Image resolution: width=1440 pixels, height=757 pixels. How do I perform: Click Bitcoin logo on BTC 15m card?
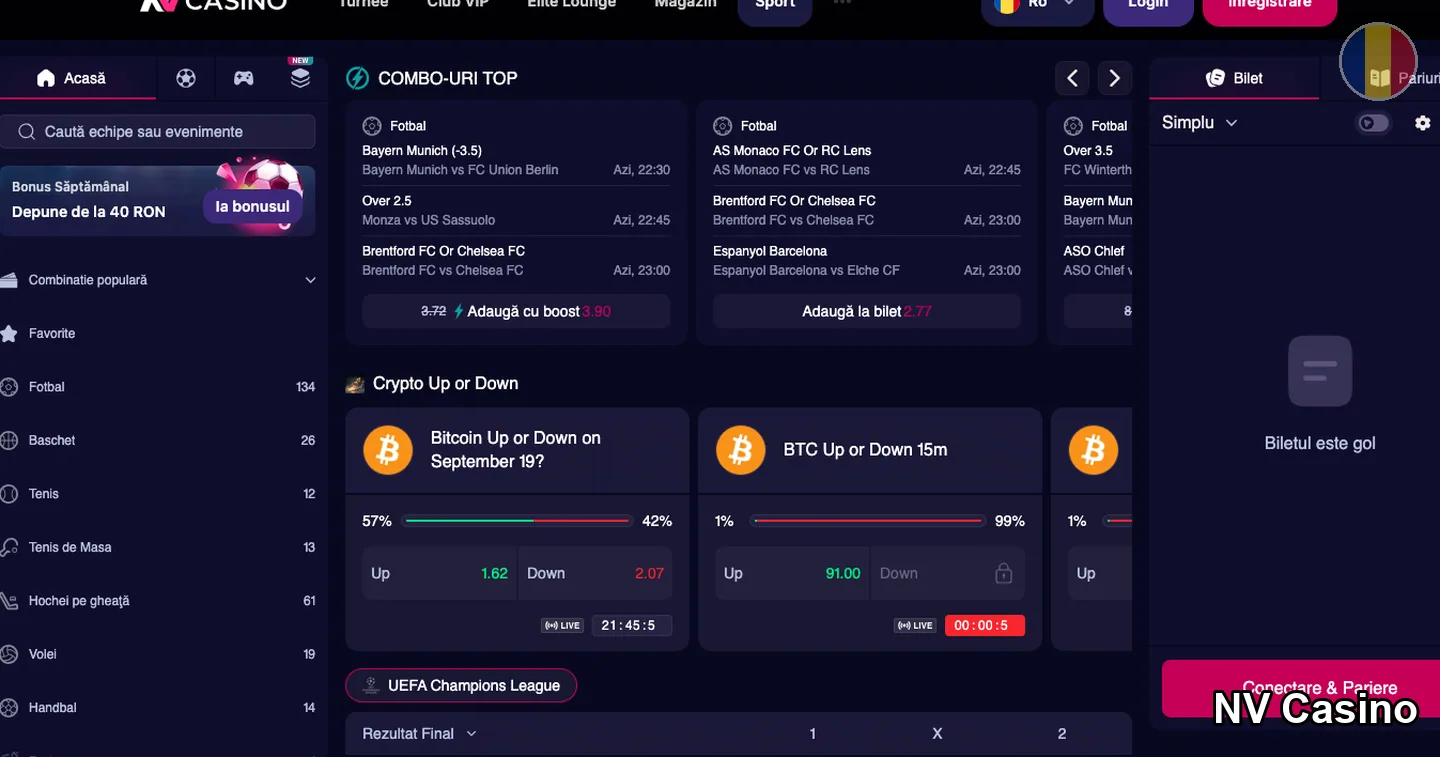pyautogui.click(x=740, y=450)
